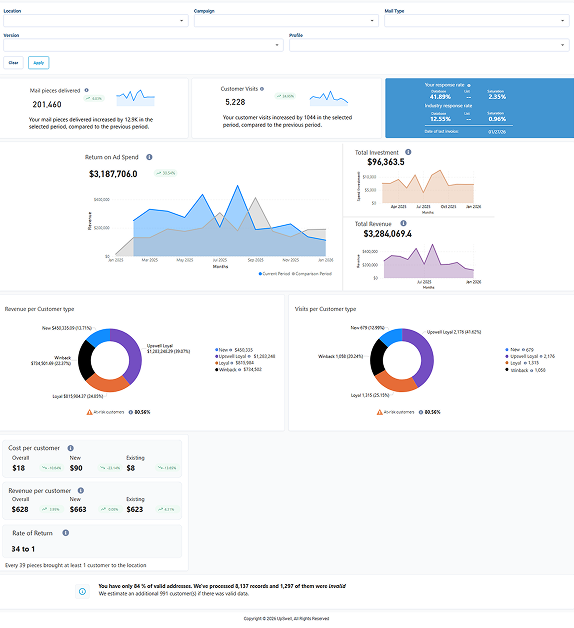The image size is (574, 628).
Task: Click the Clear filters button
Action: (14, 63)
